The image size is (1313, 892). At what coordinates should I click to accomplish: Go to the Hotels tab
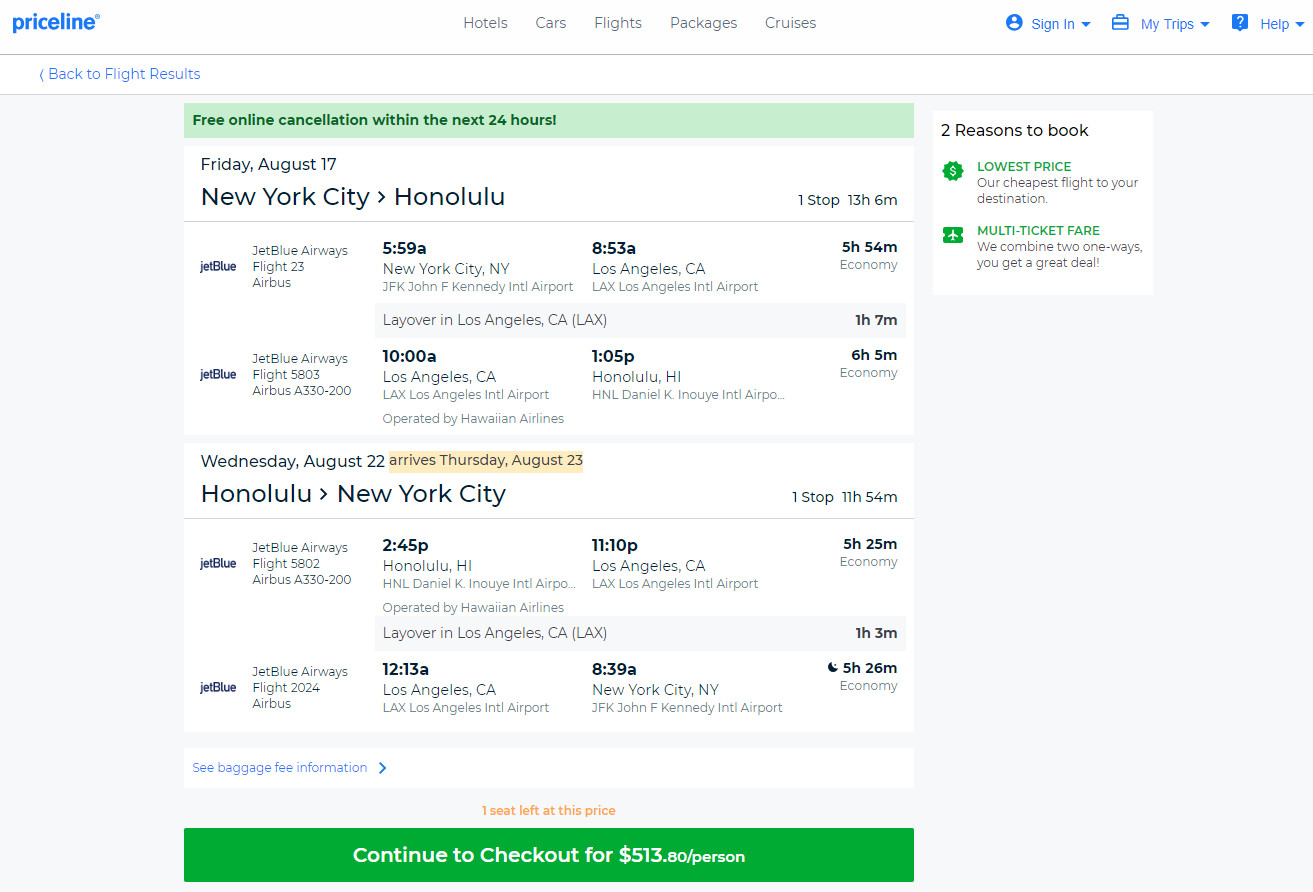(485, 23)
